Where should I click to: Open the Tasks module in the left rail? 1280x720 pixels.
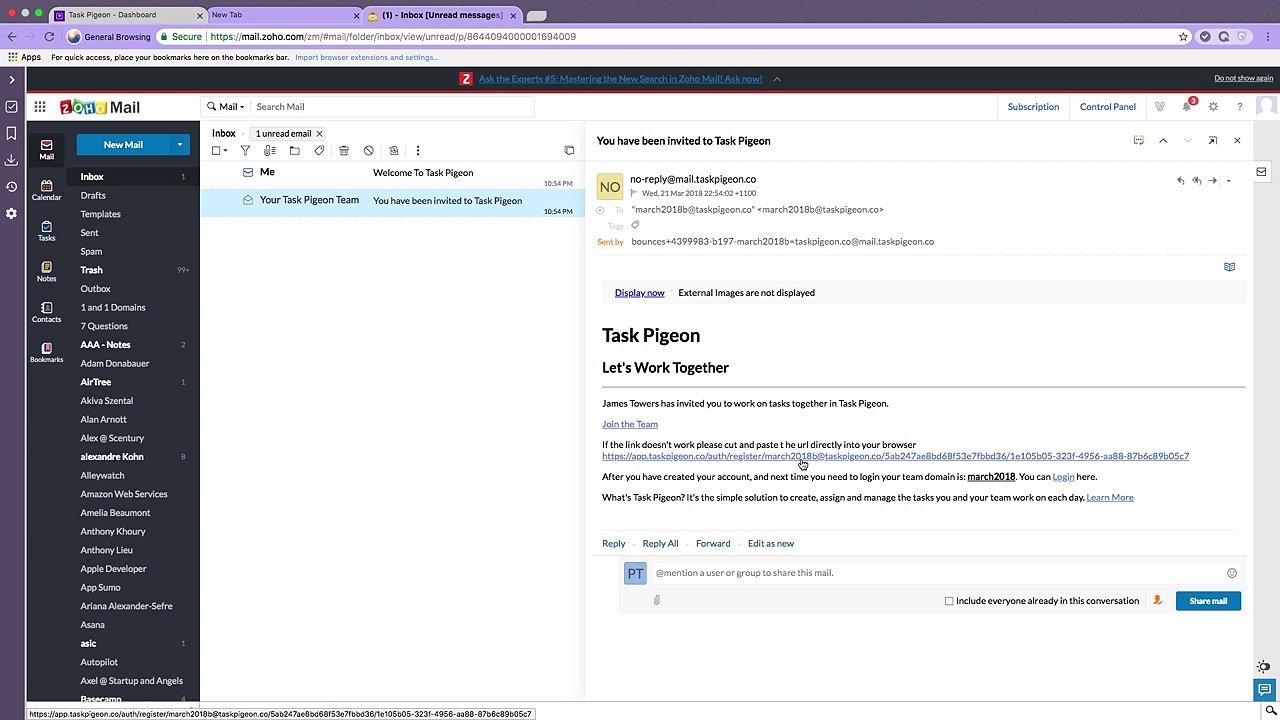point(46,231)
